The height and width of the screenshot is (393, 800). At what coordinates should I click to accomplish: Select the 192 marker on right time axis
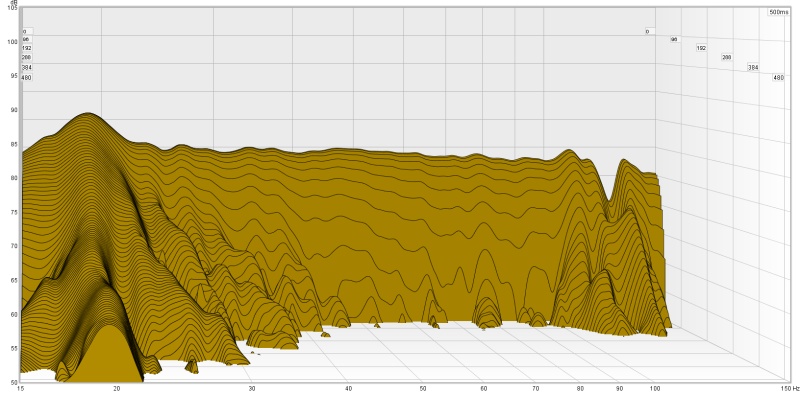pyautogui.click(x=702, y=48)
